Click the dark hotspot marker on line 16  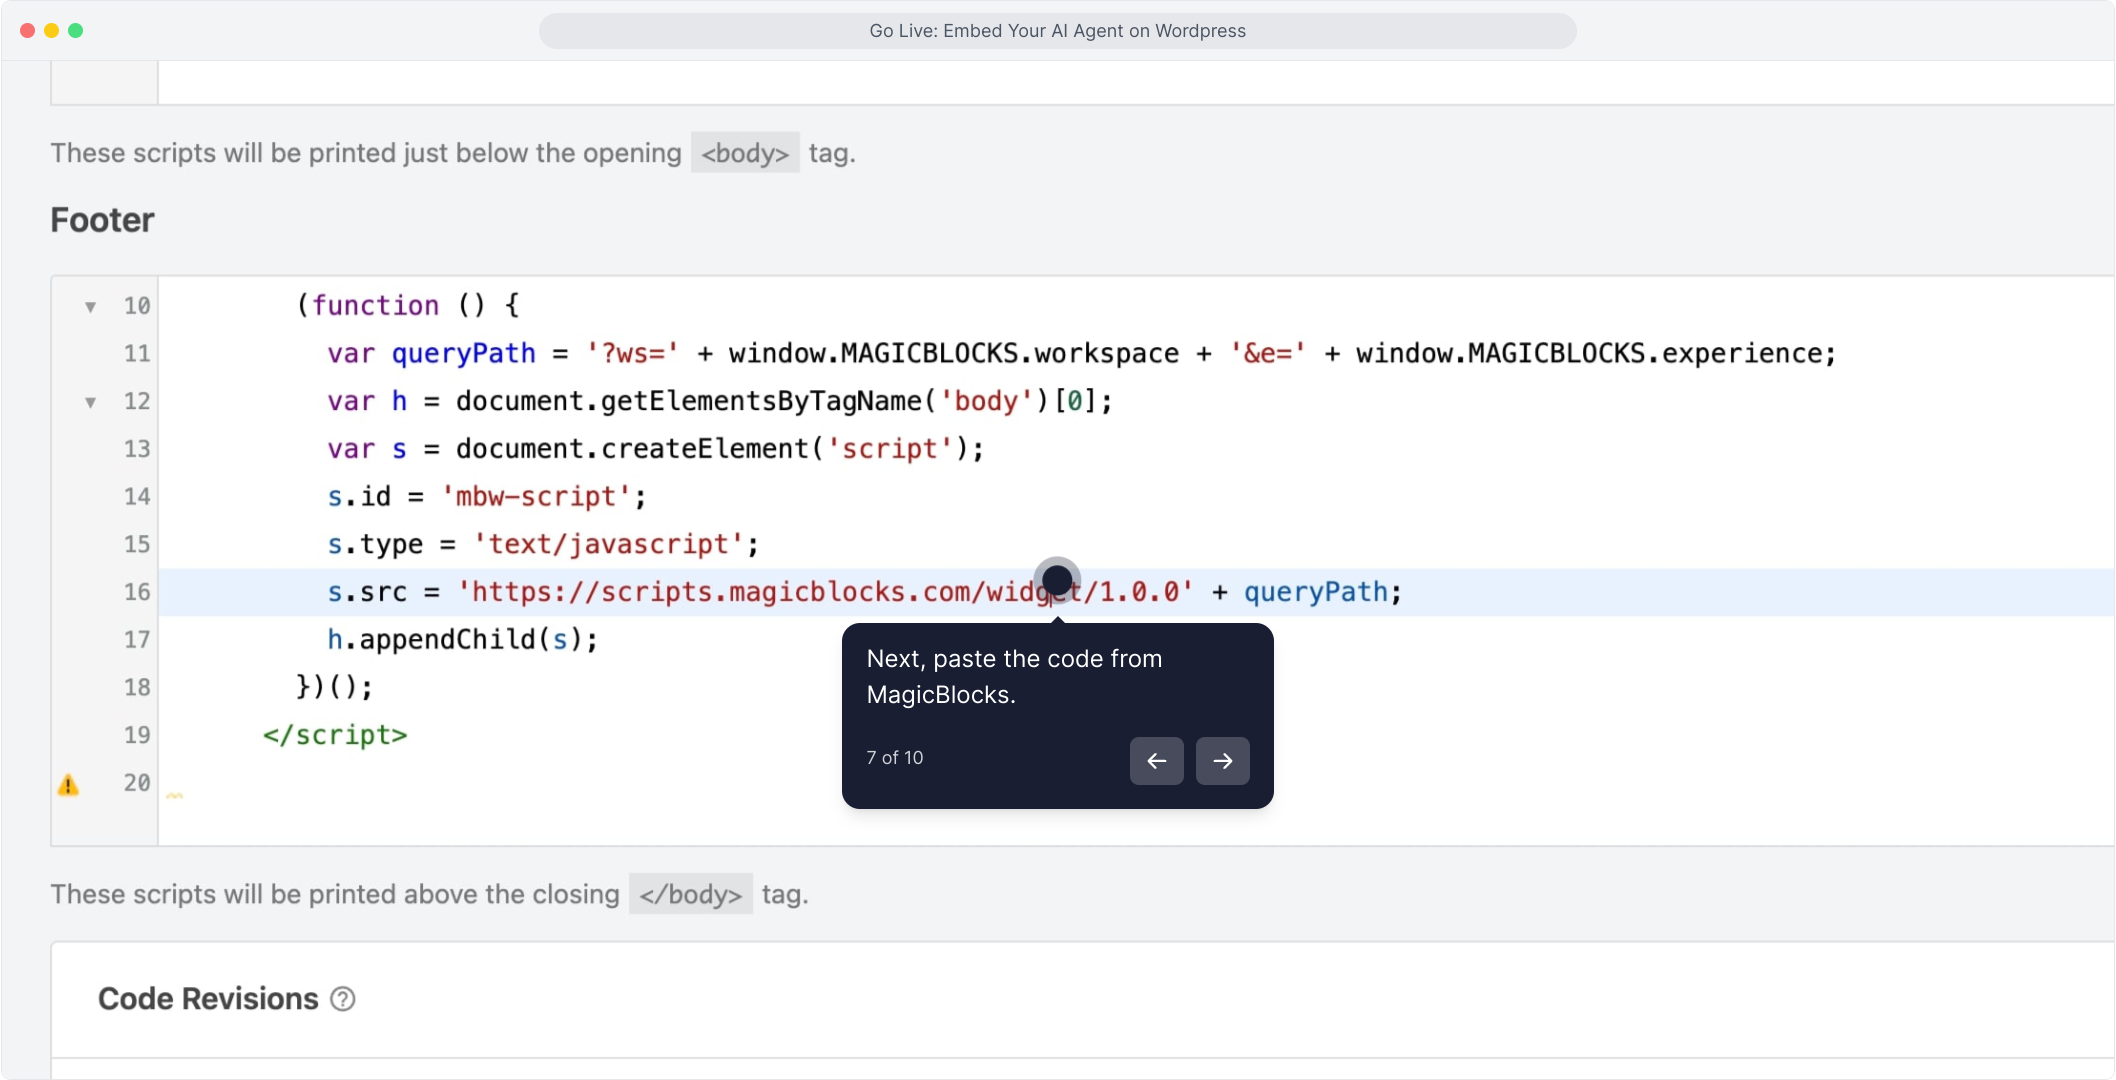click(1057, 580)
